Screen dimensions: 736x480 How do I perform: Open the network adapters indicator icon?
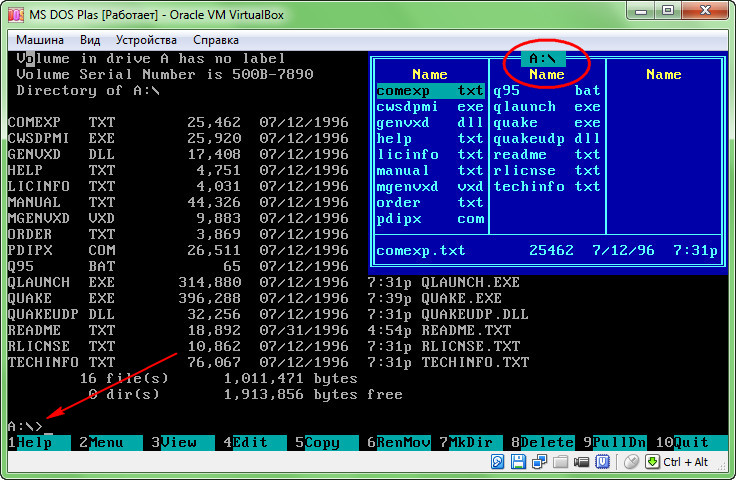539,462
